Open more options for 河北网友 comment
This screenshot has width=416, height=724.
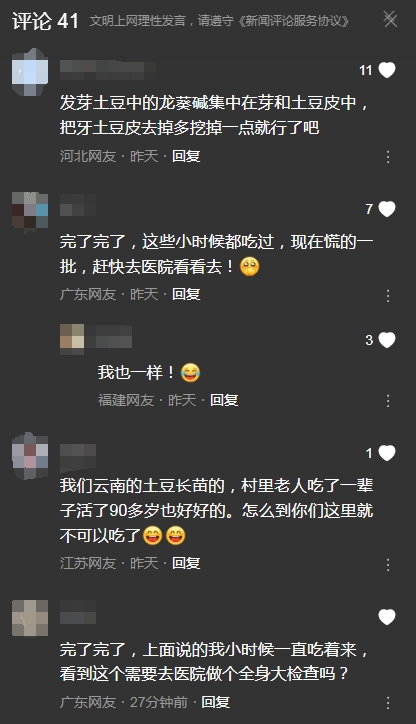[x=388, y=157]
